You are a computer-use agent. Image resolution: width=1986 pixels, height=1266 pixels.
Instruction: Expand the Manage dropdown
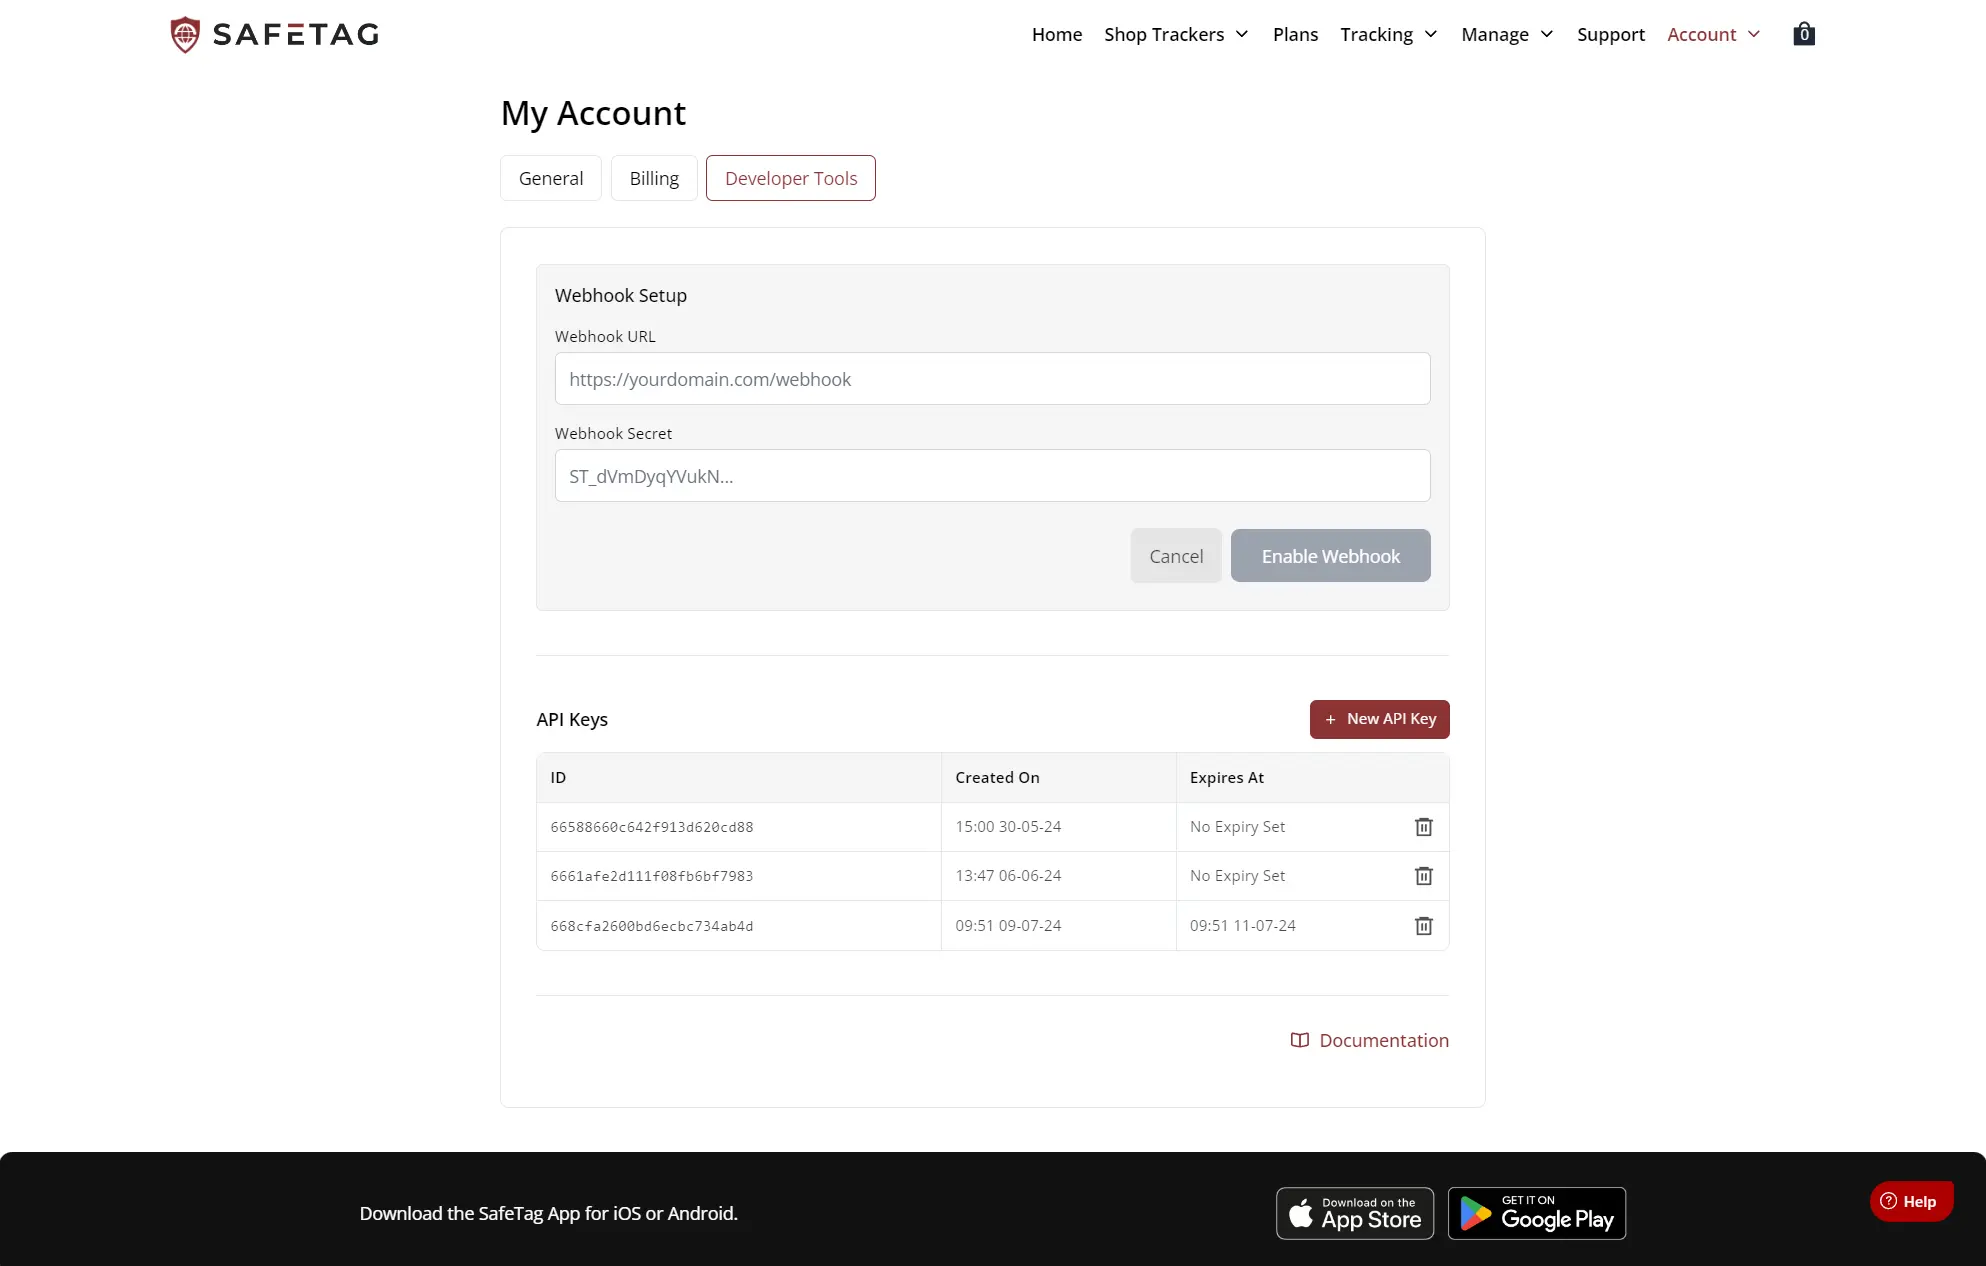[1506, 34]
